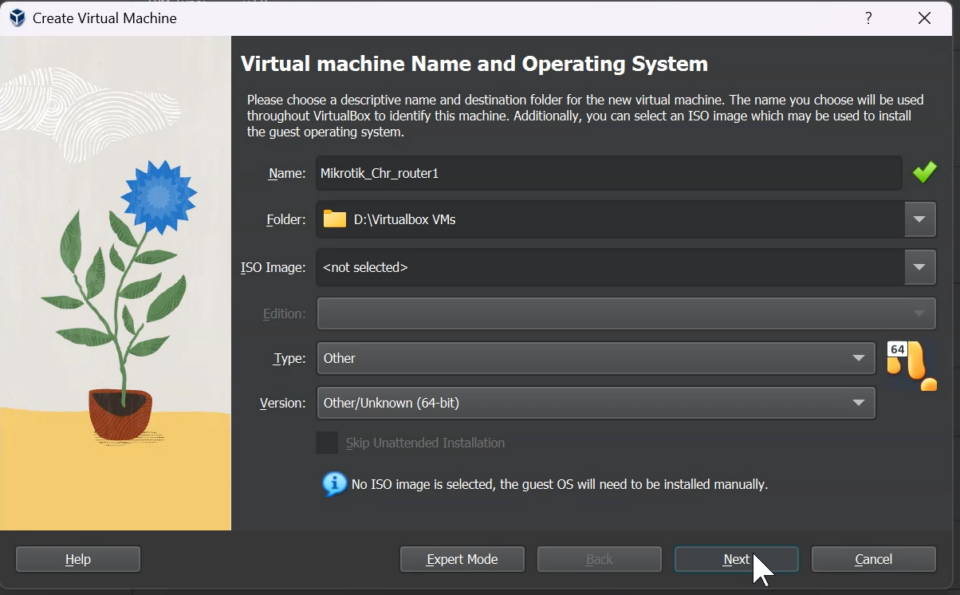Click the Create Virtual Machine window icon
The image size is (960, 595).
click(x=16, y=17)
